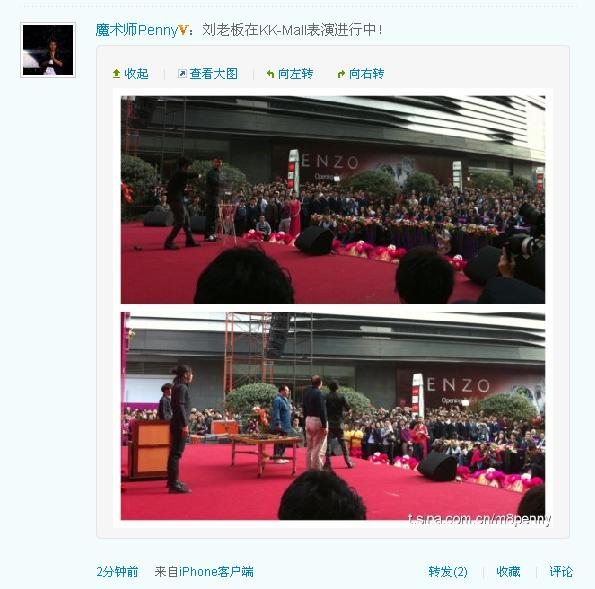Image resolution: width=595 pixels, height=589 pixels.
Task: Click the bottom stage photo with the table
Action: pyautogui.click(x=333, y=416)
